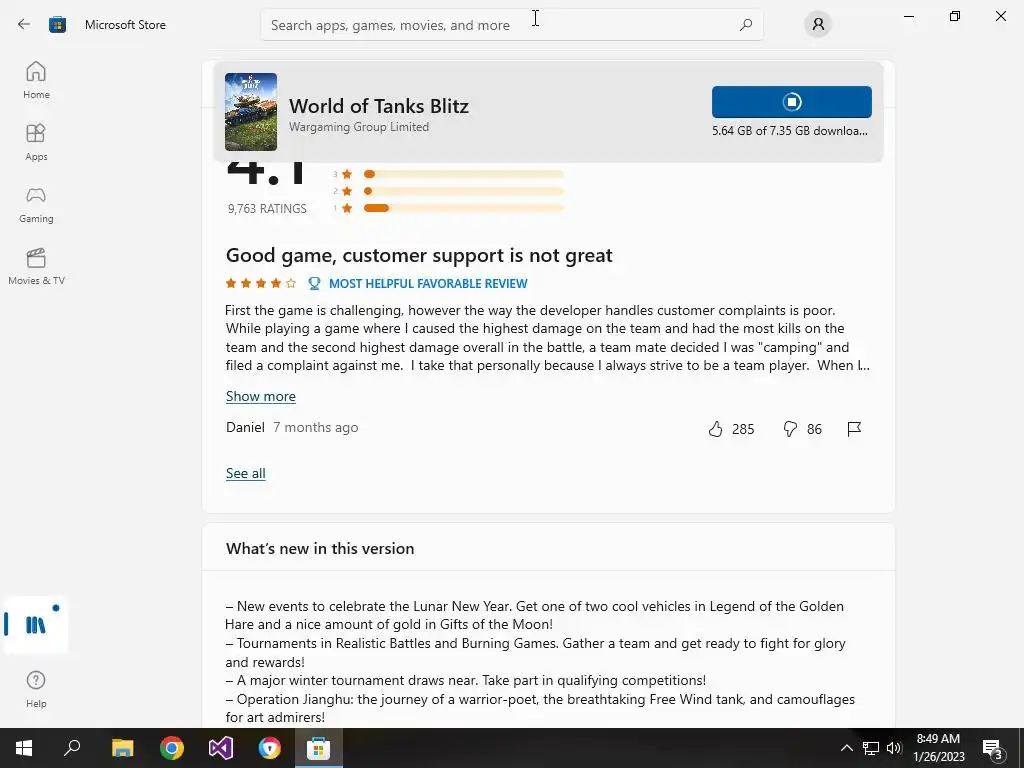The width and height of the screenshot is (1024, 768).
Task: Click the download progress text 5.64 GB
Action: point(790,131)
